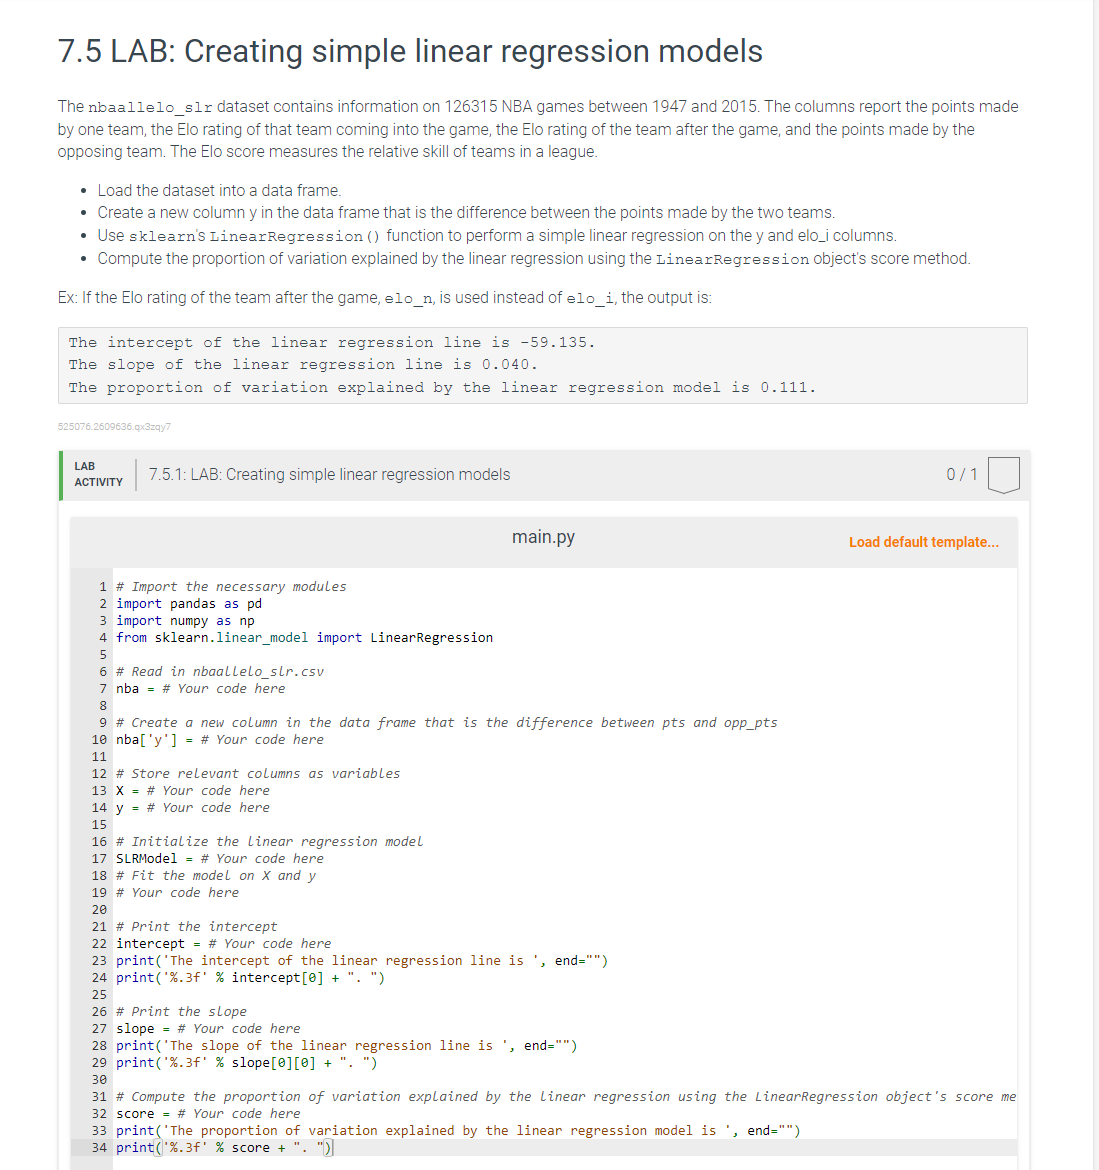Click the '# Read in nbaallelo_slr.csv' comment
This screenshot has width=1099, height=1170.
point(219,672)
